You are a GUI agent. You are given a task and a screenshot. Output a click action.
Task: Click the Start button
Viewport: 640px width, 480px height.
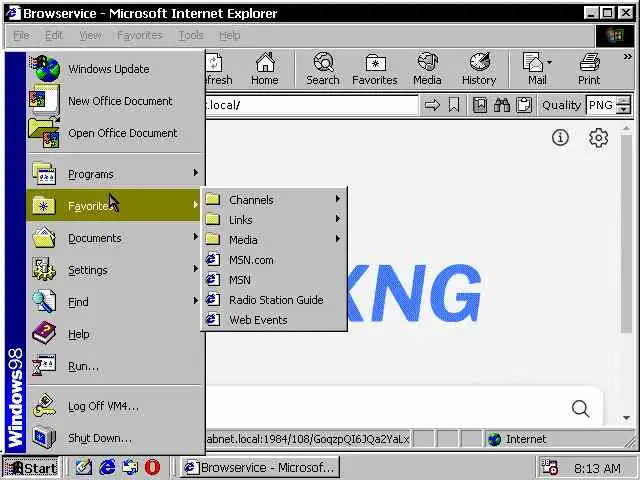click(x=31, y=467)
